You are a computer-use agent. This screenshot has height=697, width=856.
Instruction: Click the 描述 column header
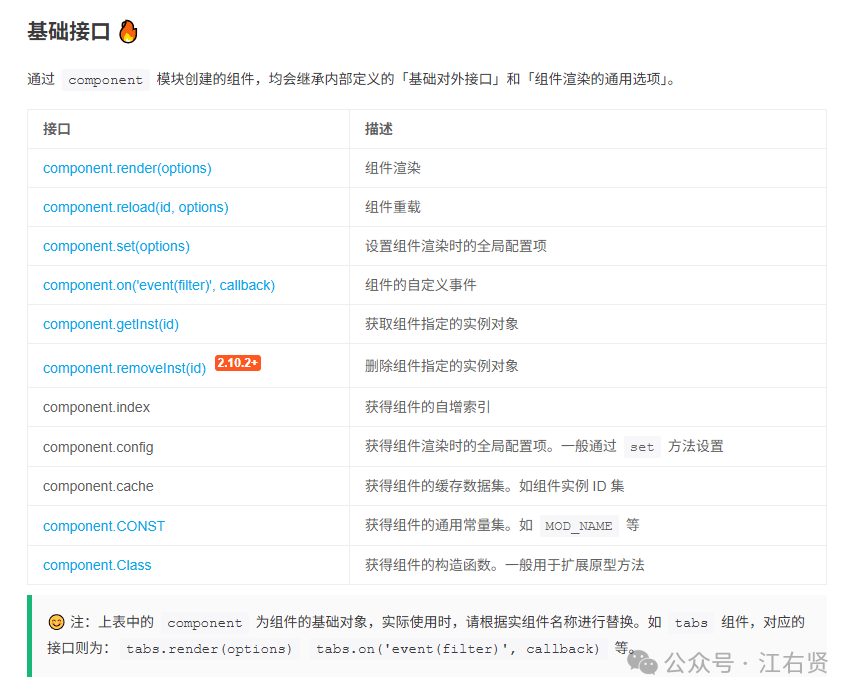point(378,129)
